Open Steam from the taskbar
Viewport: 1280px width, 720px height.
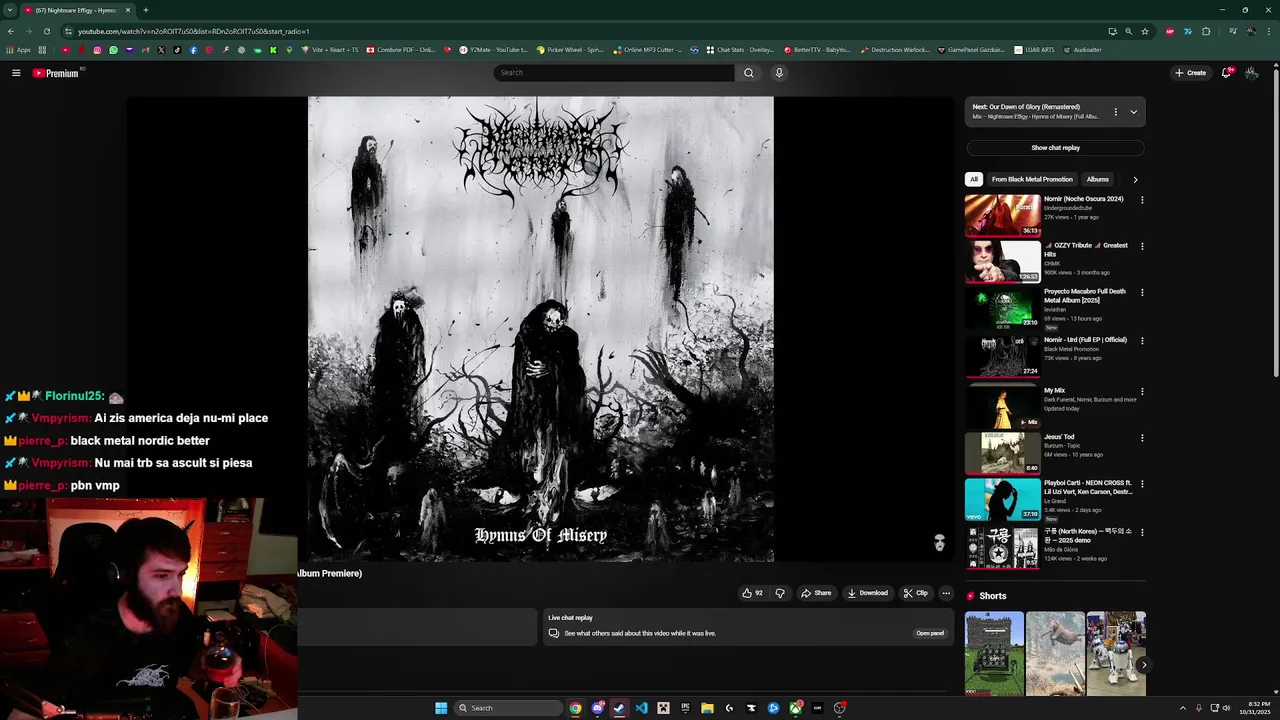(619, 708)
